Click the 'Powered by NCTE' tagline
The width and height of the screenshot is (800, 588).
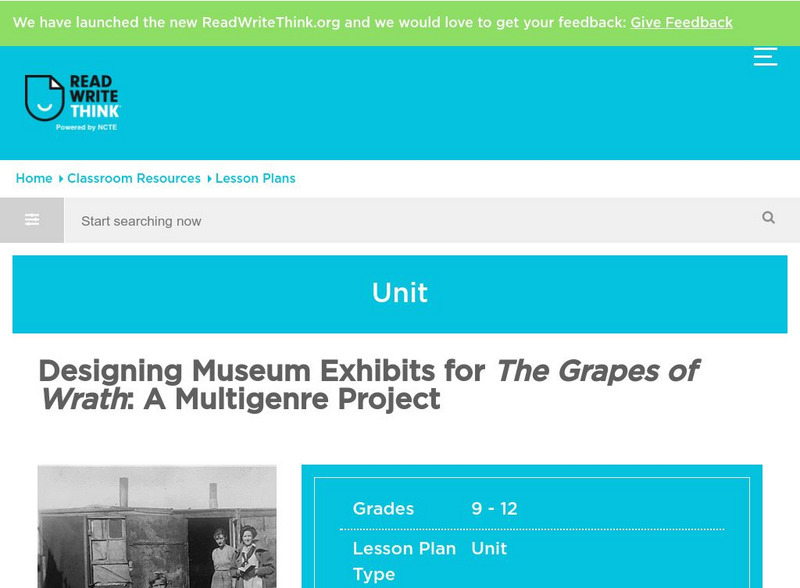[x=87, y=128]
